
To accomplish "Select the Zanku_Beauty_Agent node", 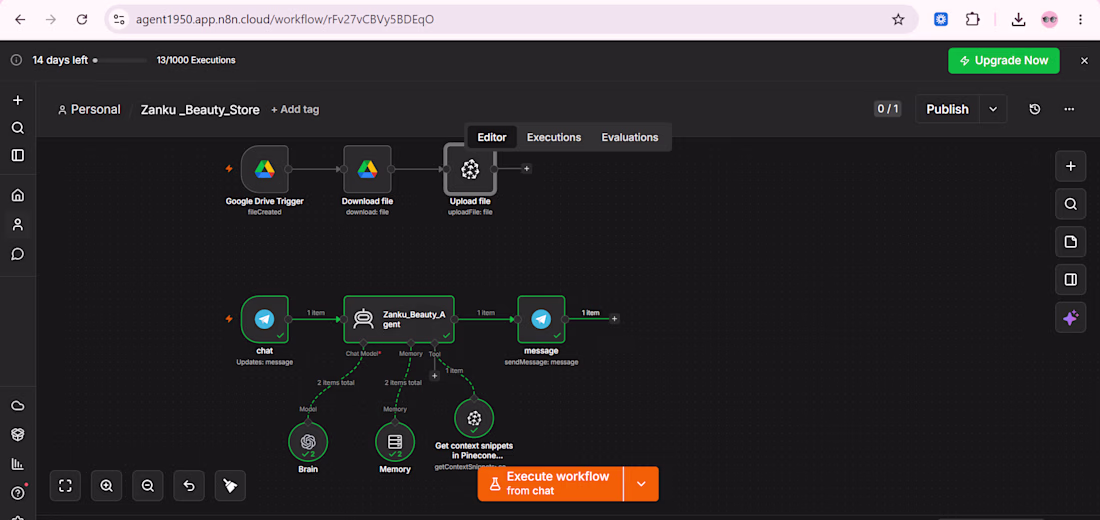I will pos(399,319).
